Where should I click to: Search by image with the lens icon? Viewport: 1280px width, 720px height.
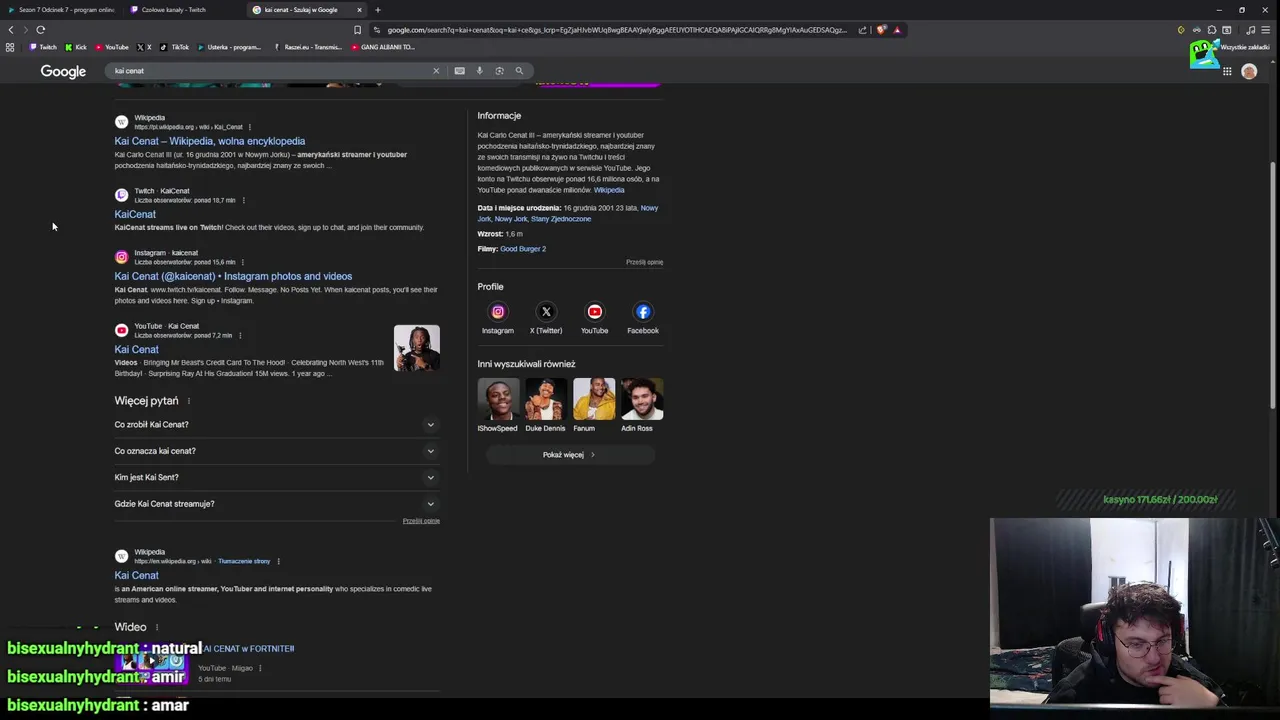pos(499,71)
